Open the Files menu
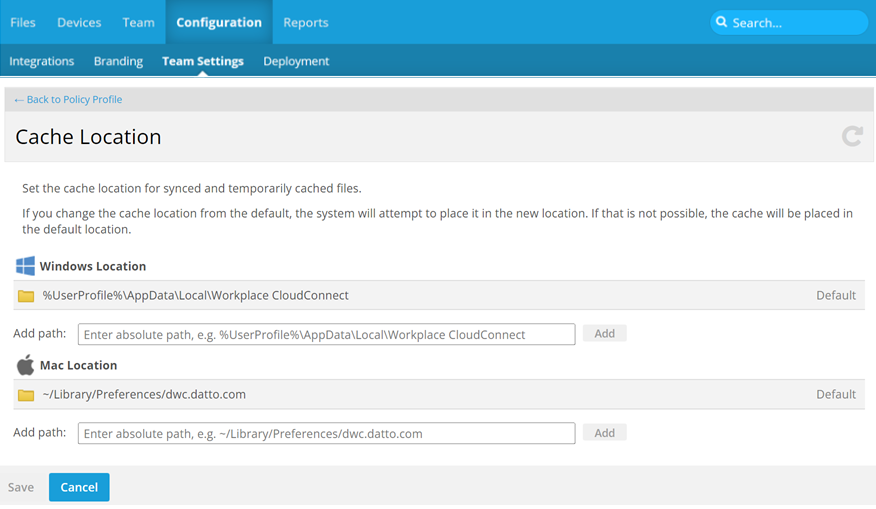This screenshot has height=509, width=876. pyautogui.click(x=23, y=22)
